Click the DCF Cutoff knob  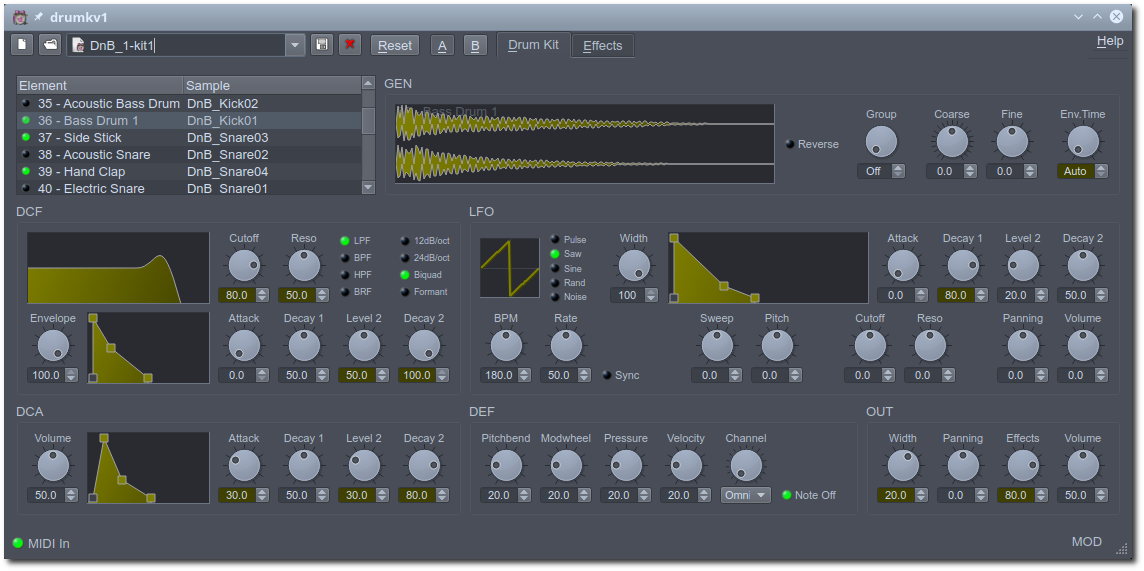point(244,266)
